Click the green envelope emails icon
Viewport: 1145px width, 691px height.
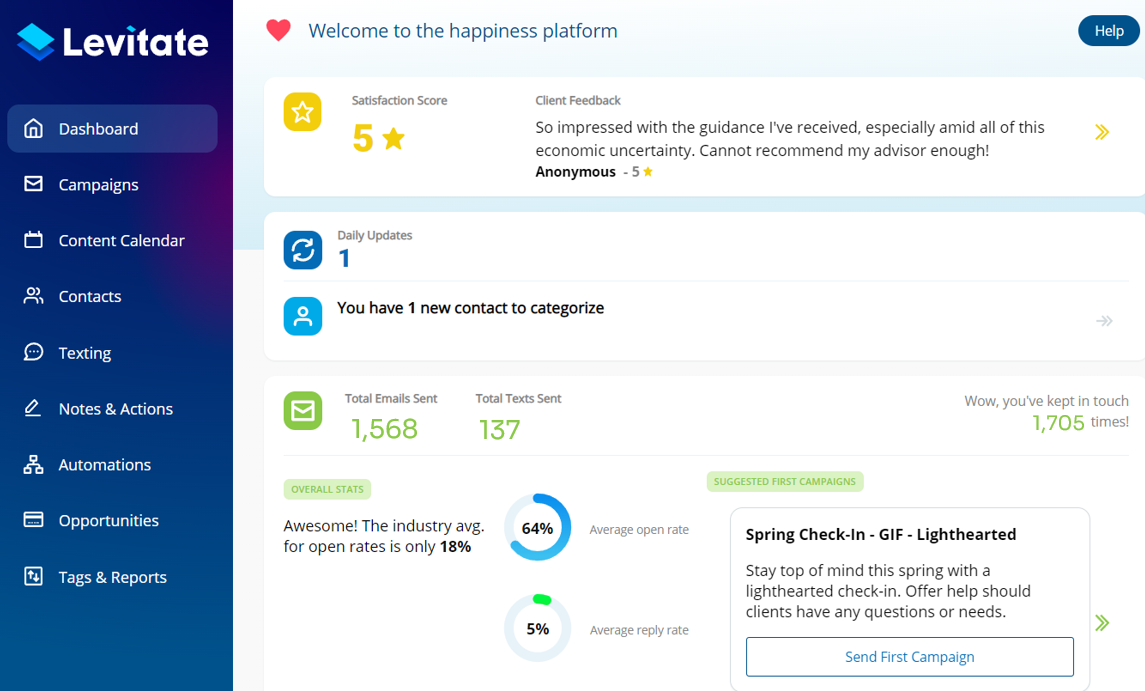(x=302, y=410)
